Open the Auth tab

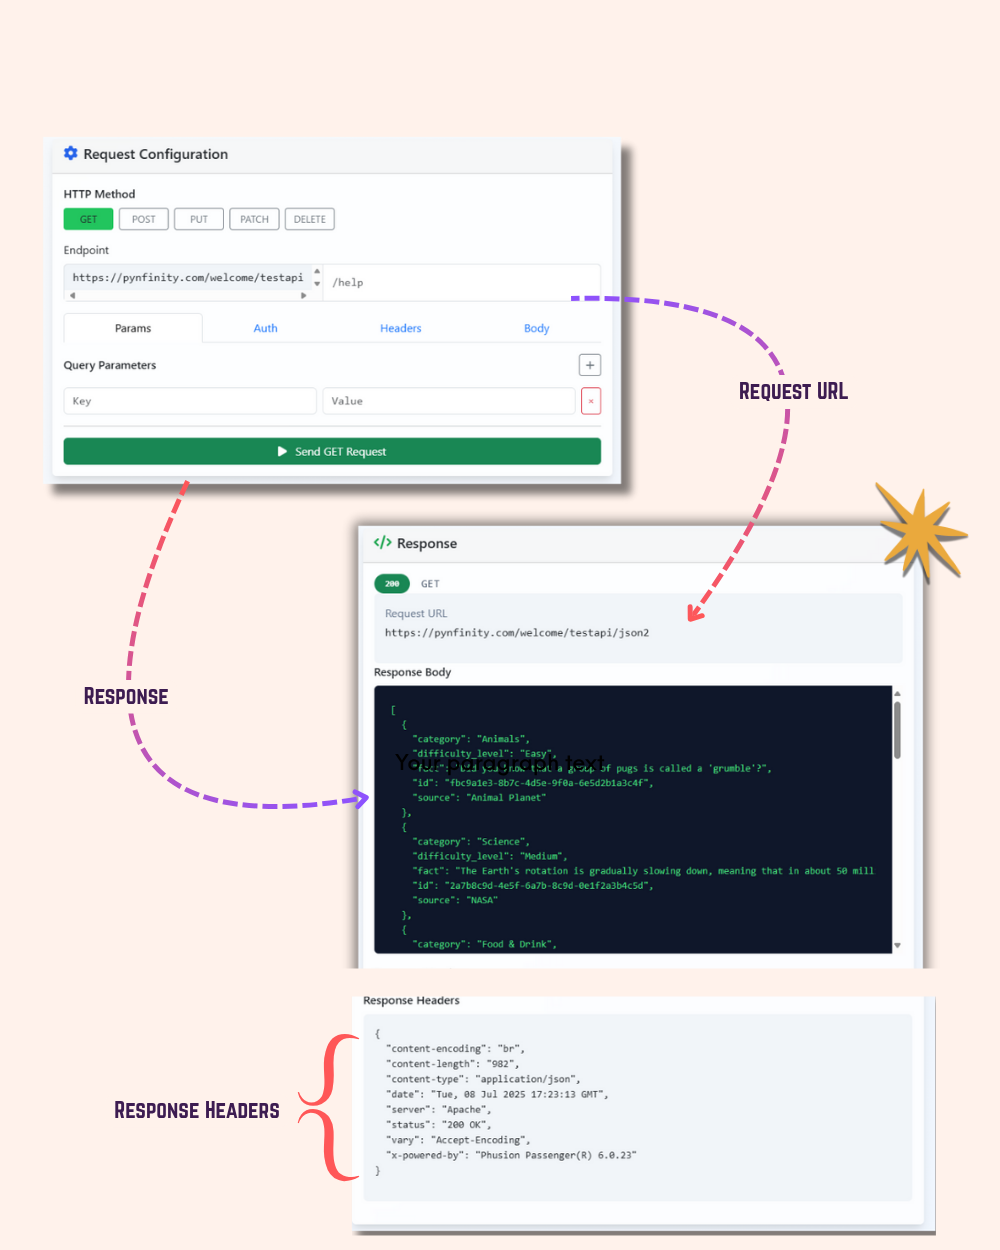pos(265,328)
